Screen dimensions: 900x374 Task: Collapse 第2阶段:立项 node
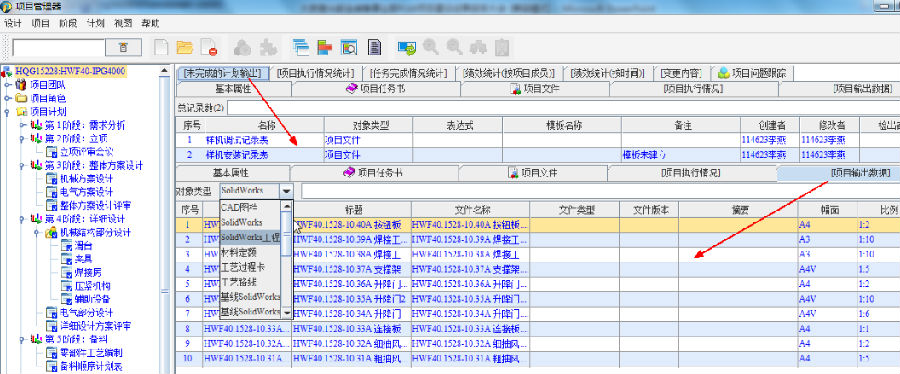pos(22,138)
